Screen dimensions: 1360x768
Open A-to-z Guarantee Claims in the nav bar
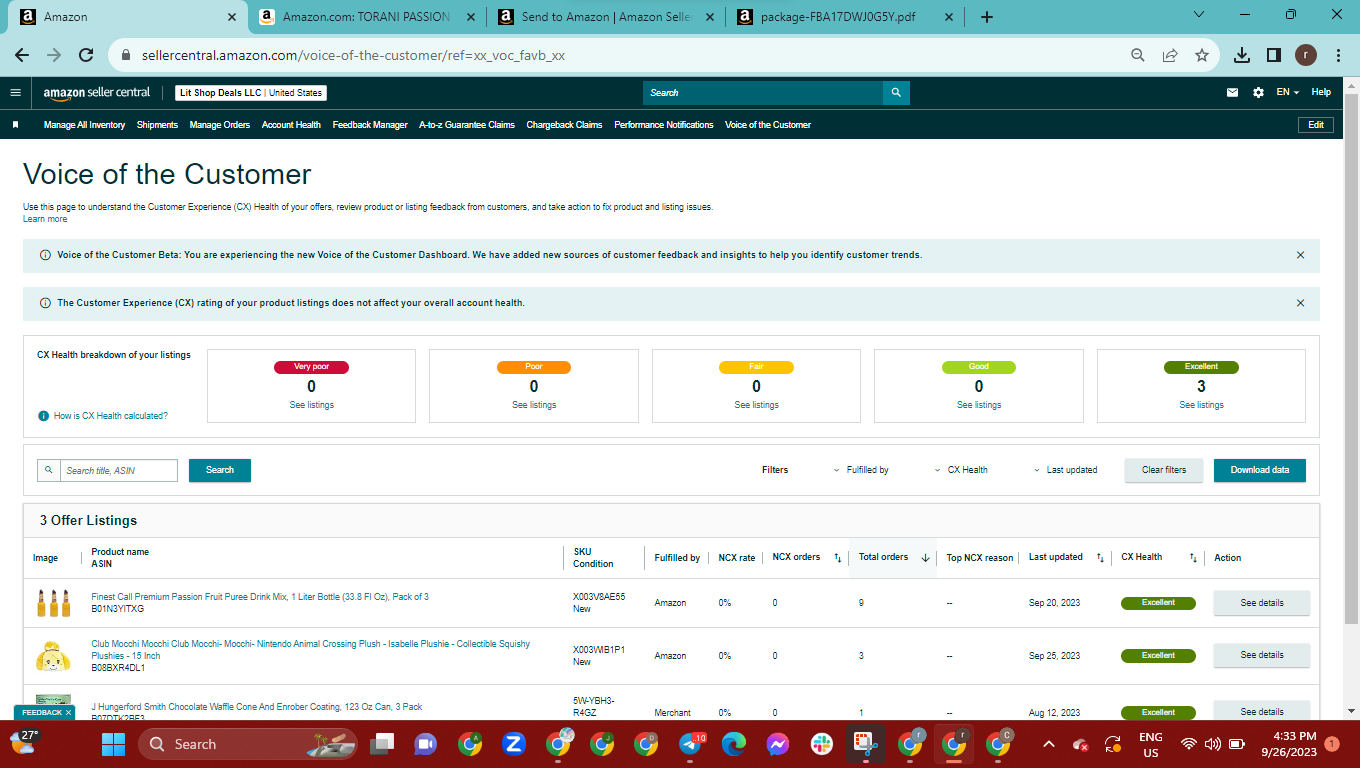tap(467, 125)
